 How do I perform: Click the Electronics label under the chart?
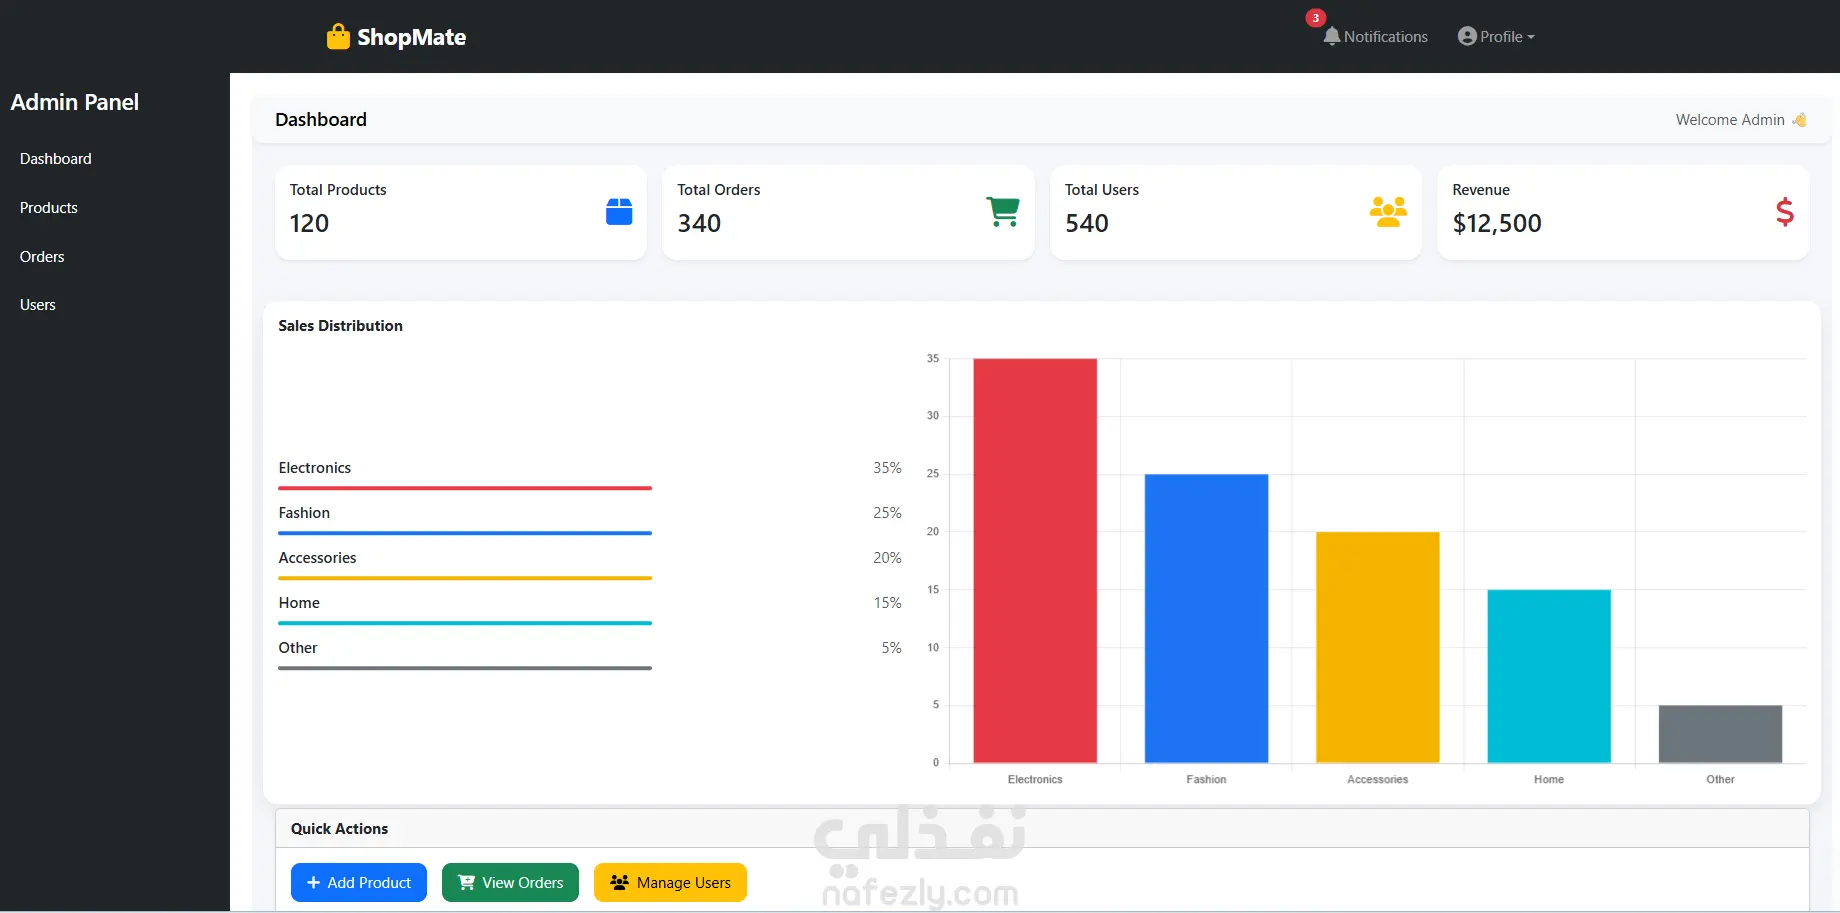click(x=1035, y=780)
